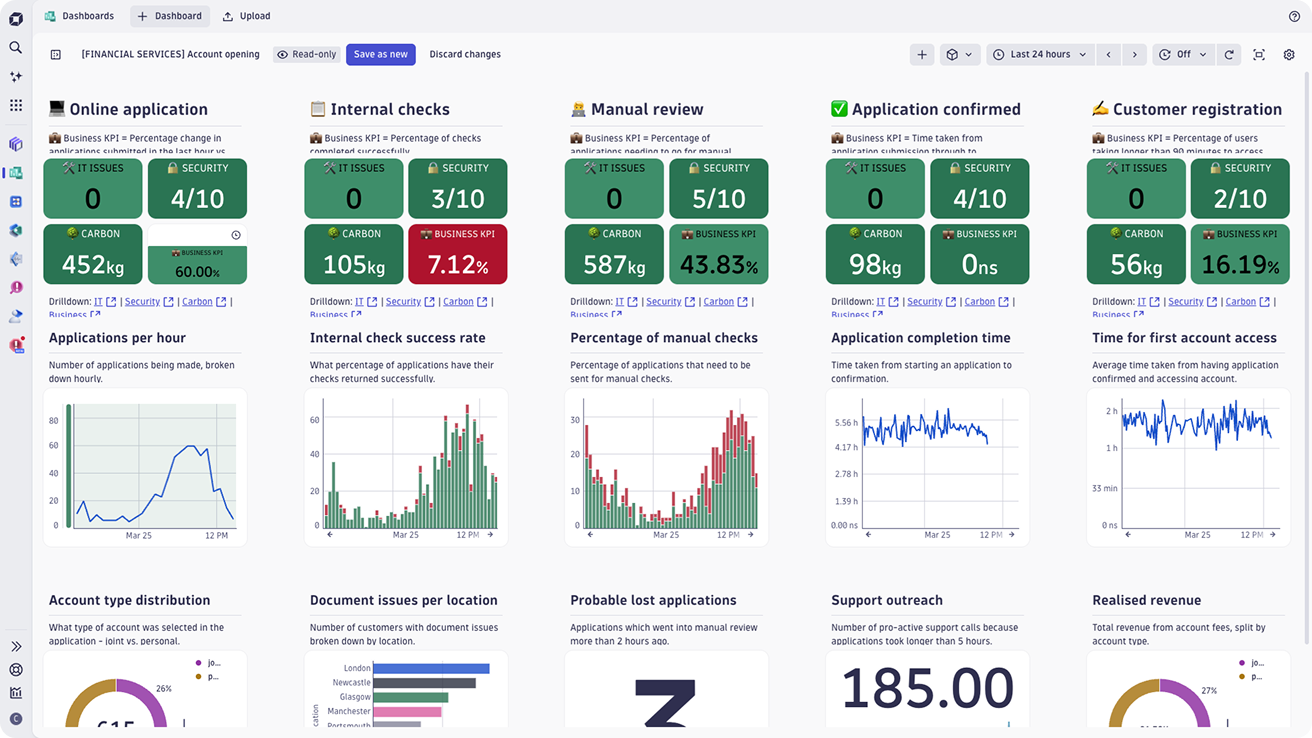Open dashboard settings gear
Screen dimensions: 1312x738
1289,55
